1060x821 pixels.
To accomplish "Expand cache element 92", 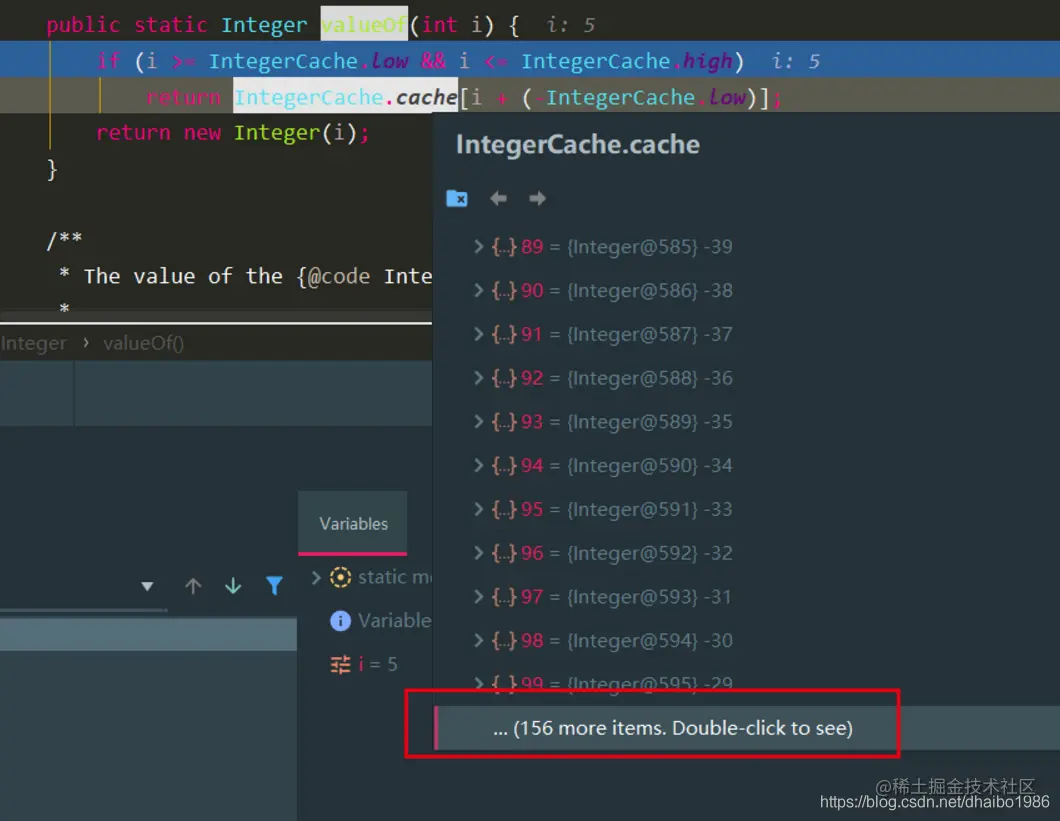I will click(479, 377).
